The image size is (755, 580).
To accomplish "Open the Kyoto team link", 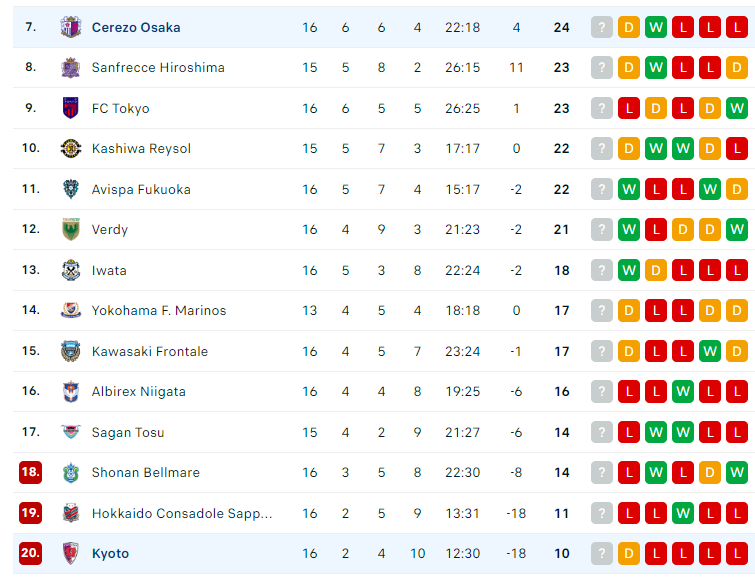I will [x=110, y=554].
